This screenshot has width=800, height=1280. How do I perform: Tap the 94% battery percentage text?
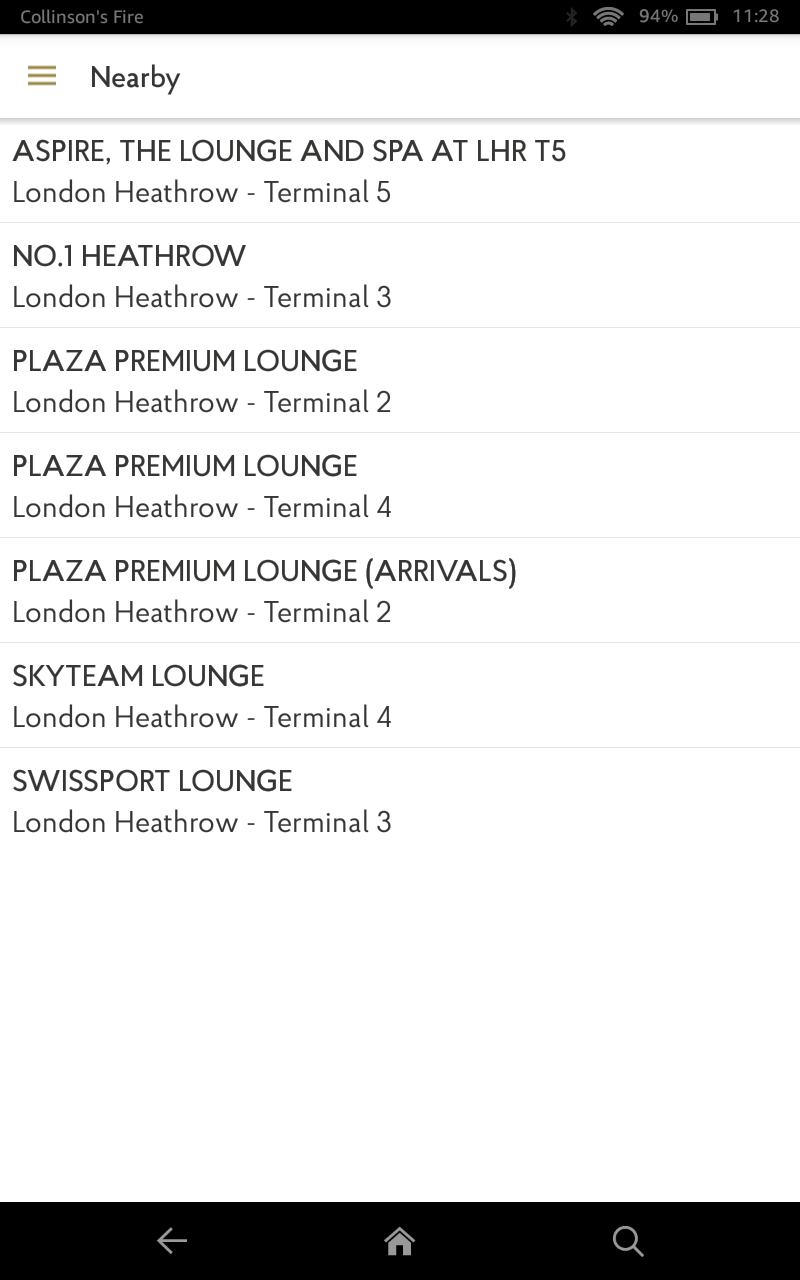(x=658, y=17)
